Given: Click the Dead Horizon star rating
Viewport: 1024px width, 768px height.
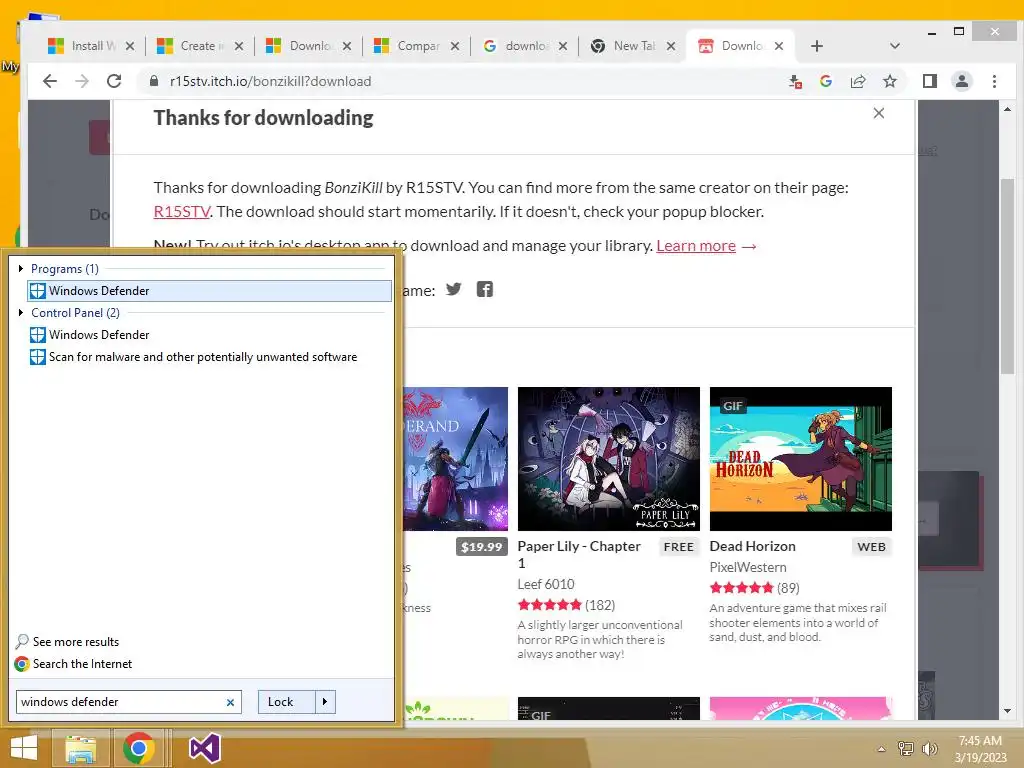Looking at the screenshot, I should (741, 588).
